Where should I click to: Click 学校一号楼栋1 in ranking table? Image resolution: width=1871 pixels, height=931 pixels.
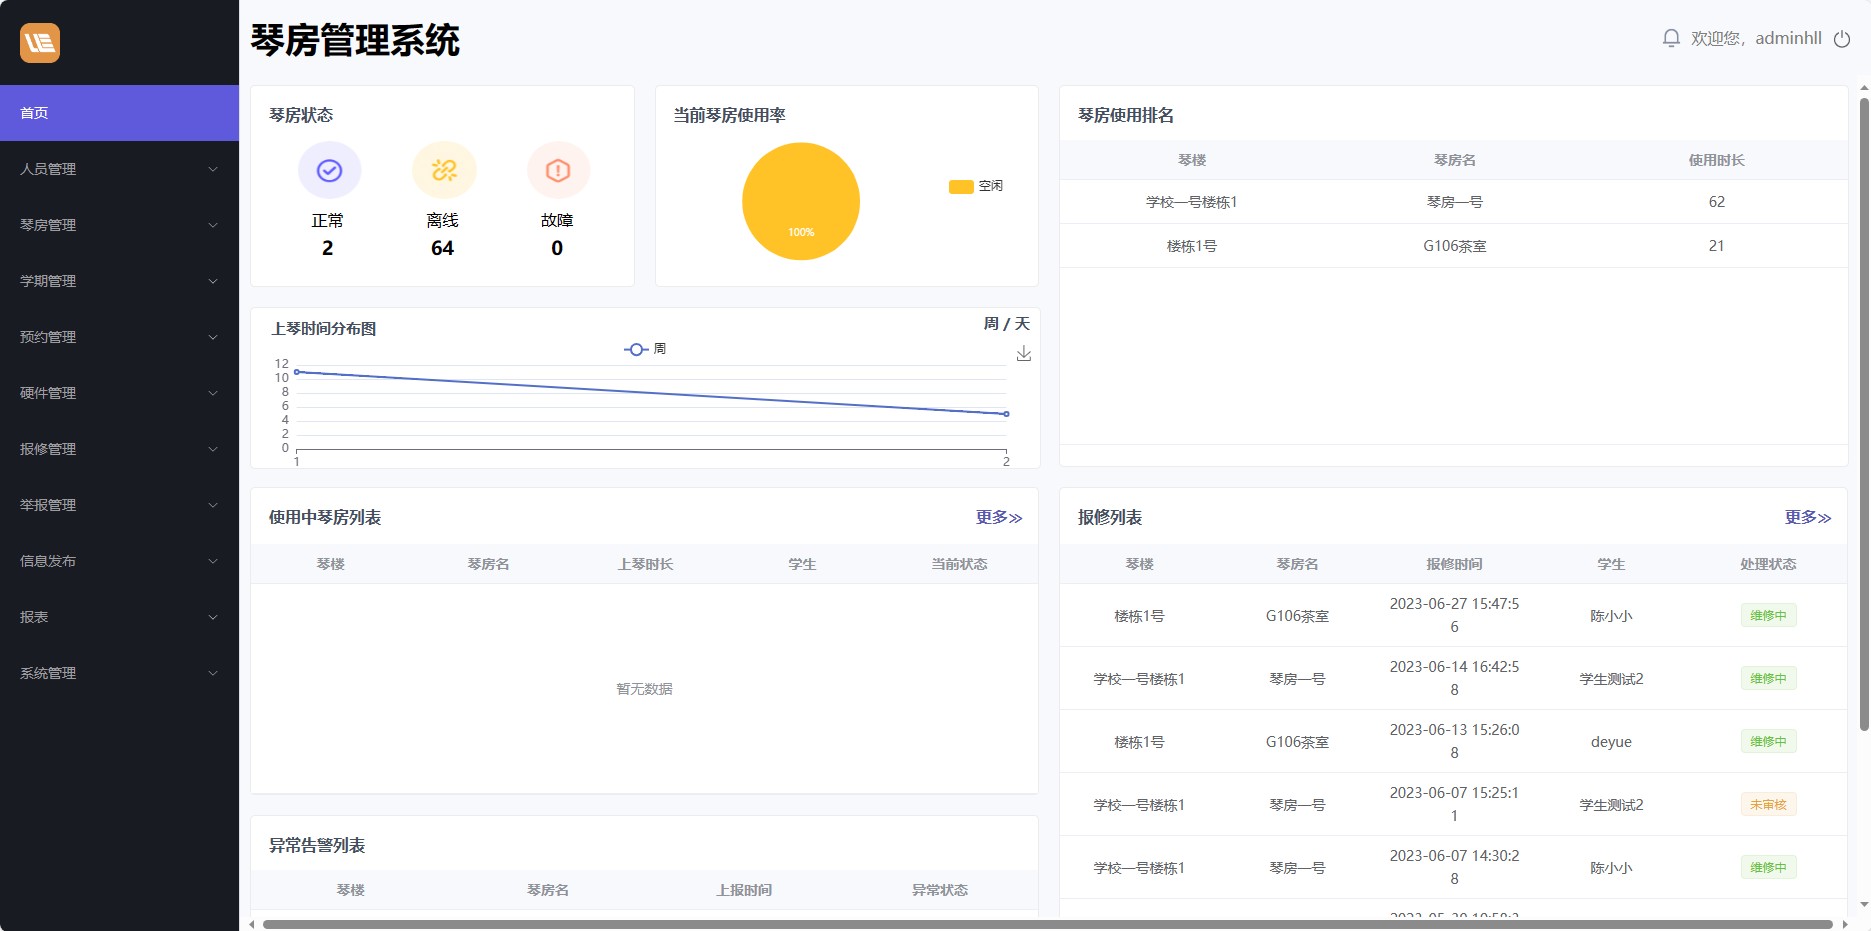(1191, 202)
